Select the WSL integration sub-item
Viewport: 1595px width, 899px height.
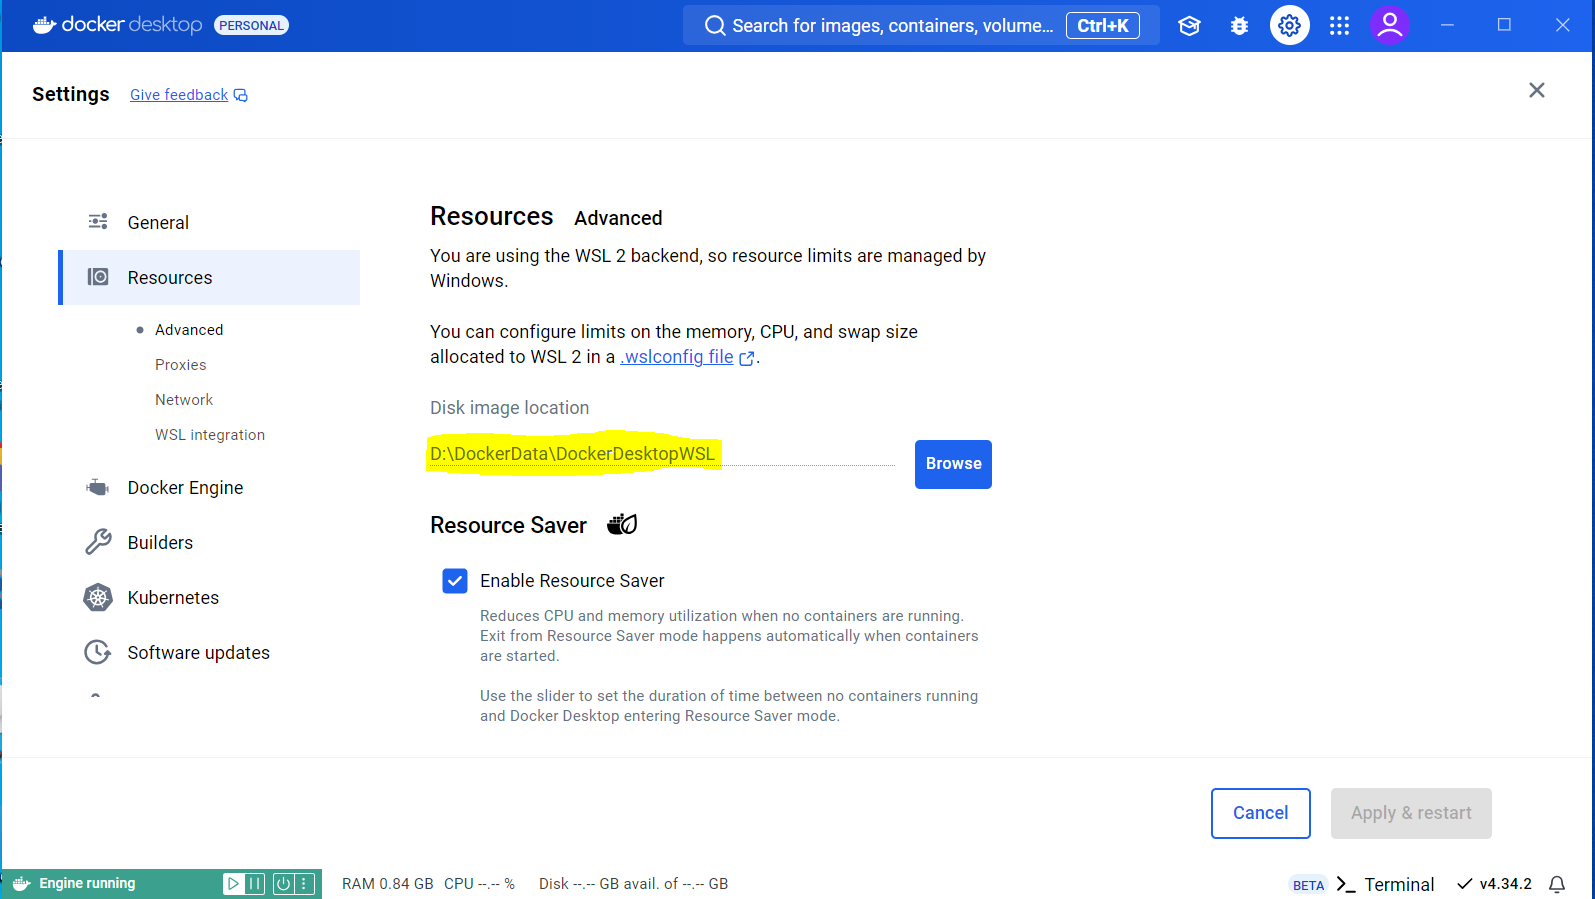click(210, 435)
